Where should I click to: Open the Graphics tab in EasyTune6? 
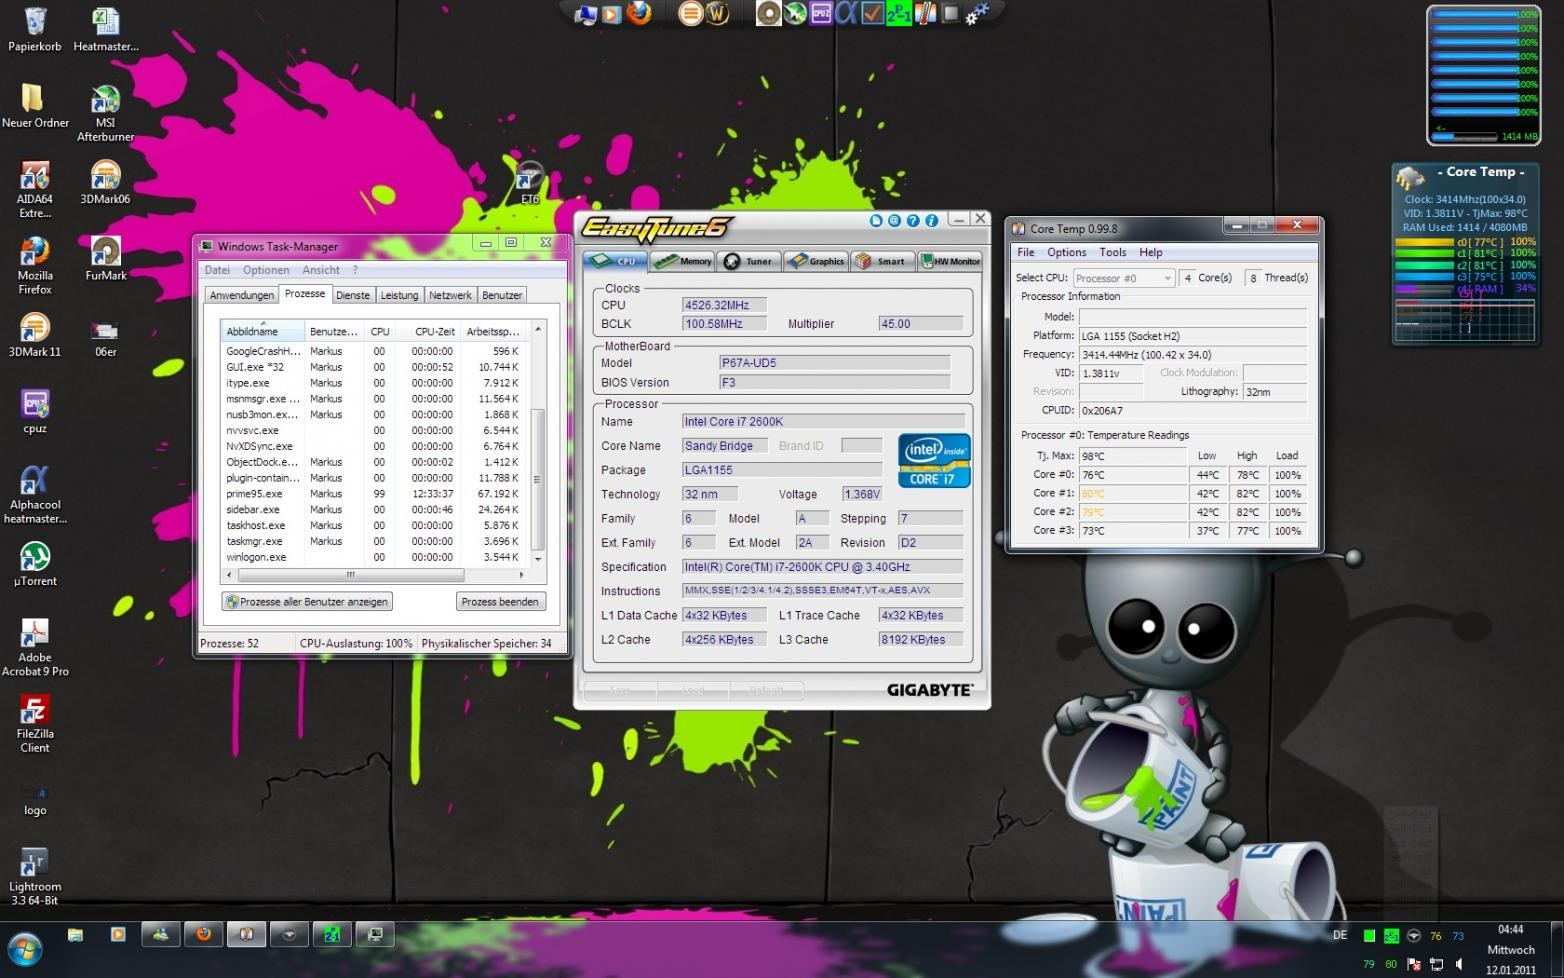tap(816, 261)
